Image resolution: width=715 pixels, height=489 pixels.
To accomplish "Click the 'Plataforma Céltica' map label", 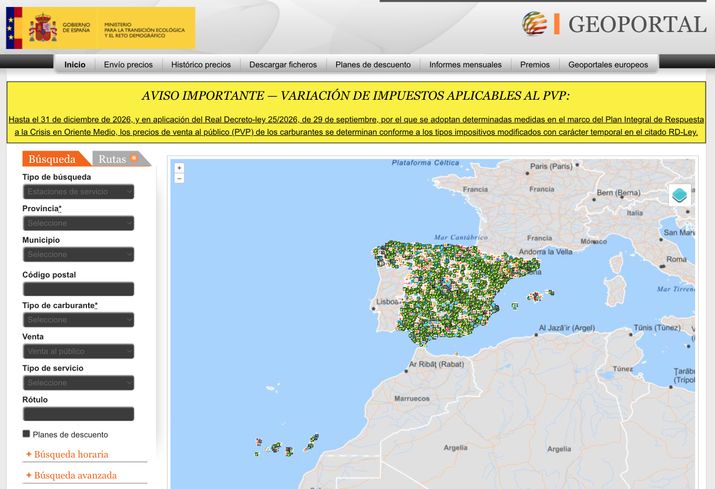I will (x=425, y=162).
